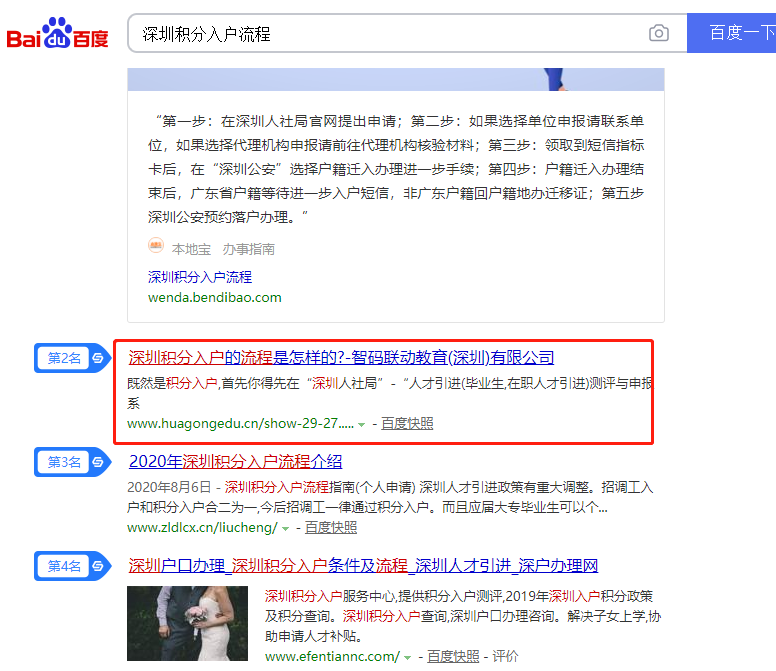
Task: Click 评价 link on efentiannc.com result
Action: click(x=505, y=657)
